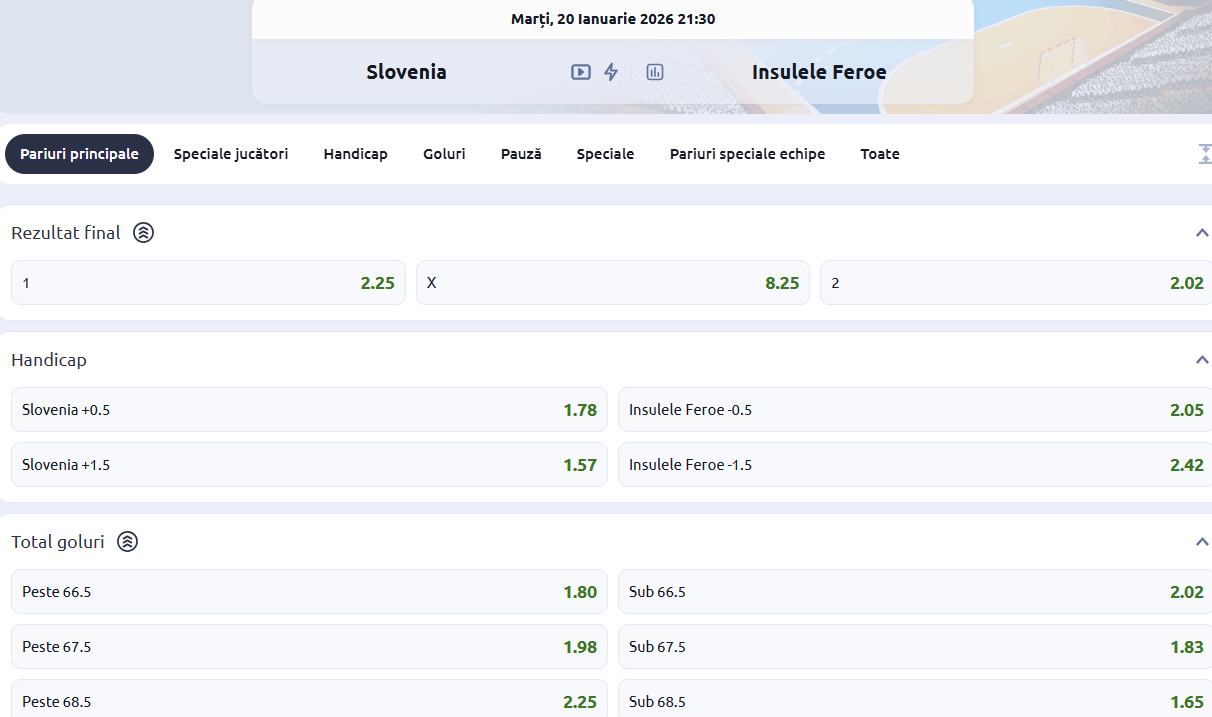The image size is (1212, 717).
Task: Click the circular icon beside Total goluri
Action: tap(126, 541)
